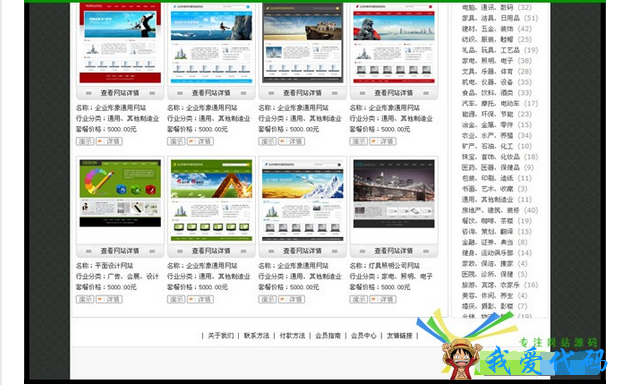Click the 演示 demo button for 平面设计网站
Image resolution: width=625 pixels, height=385 pixels.
point(85,299)
